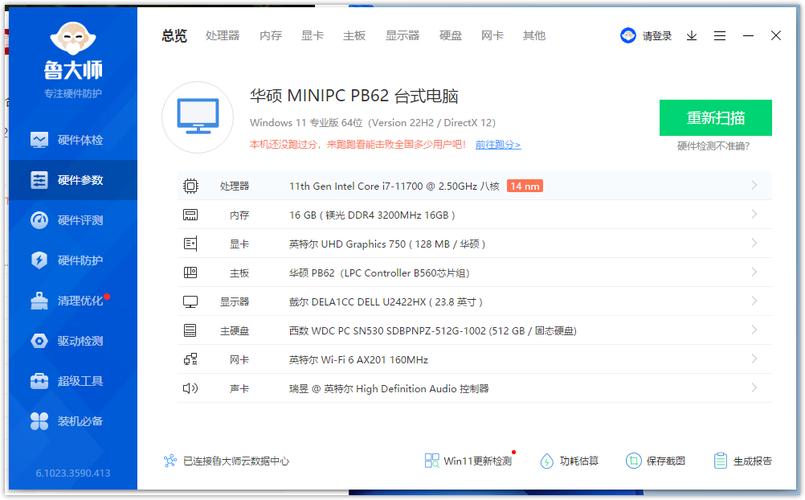Expand the 显卡 row chevron
Image resolution: width=805 pixels, height=500 pixels.
tap(754, 243)
